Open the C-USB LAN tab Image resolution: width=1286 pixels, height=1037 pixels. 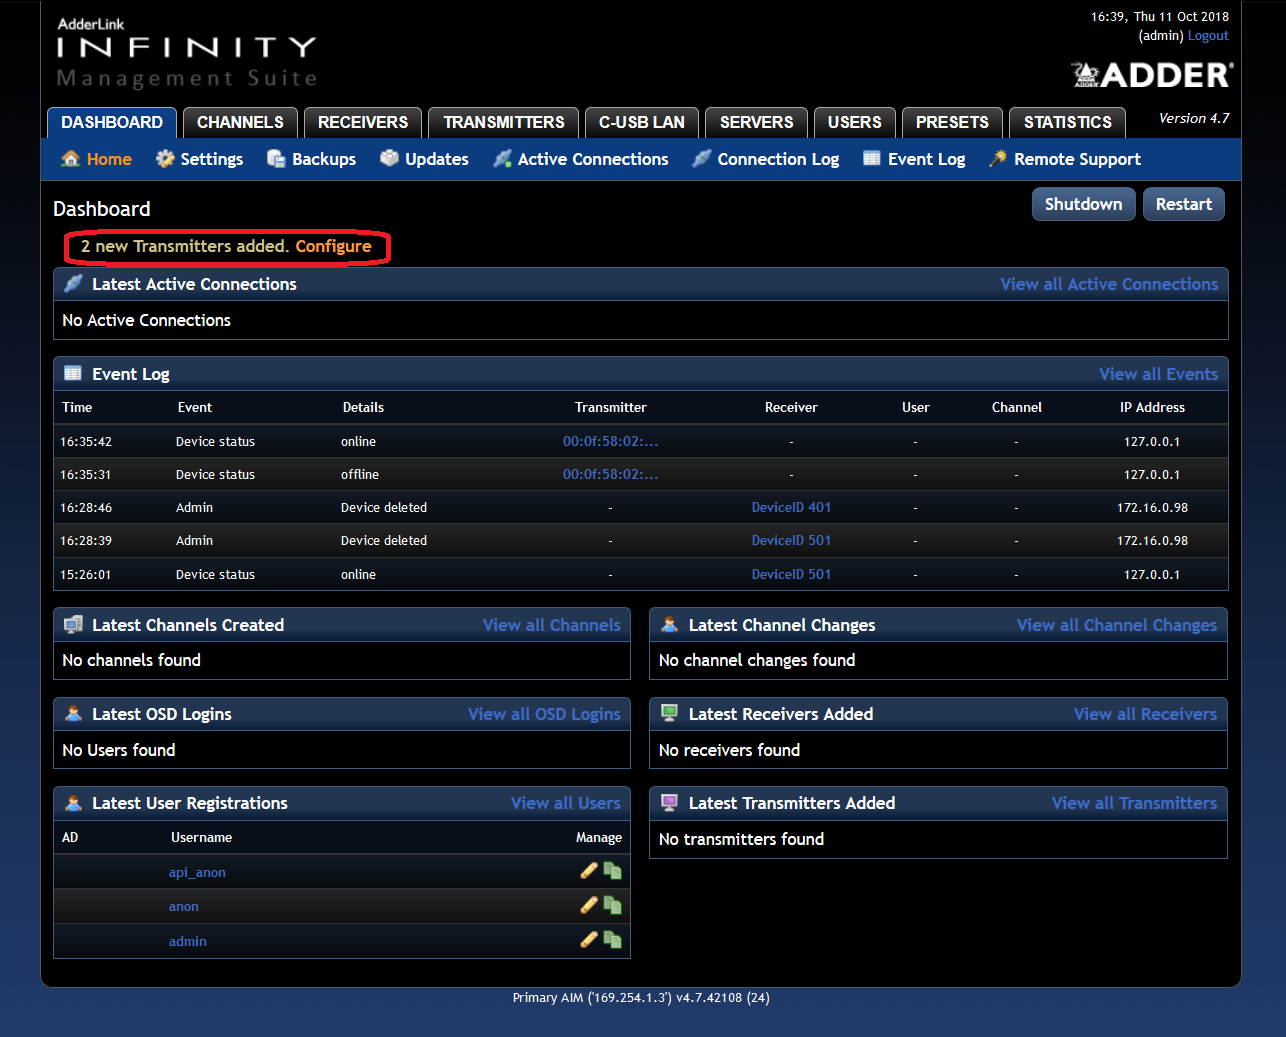coord(642,122)
